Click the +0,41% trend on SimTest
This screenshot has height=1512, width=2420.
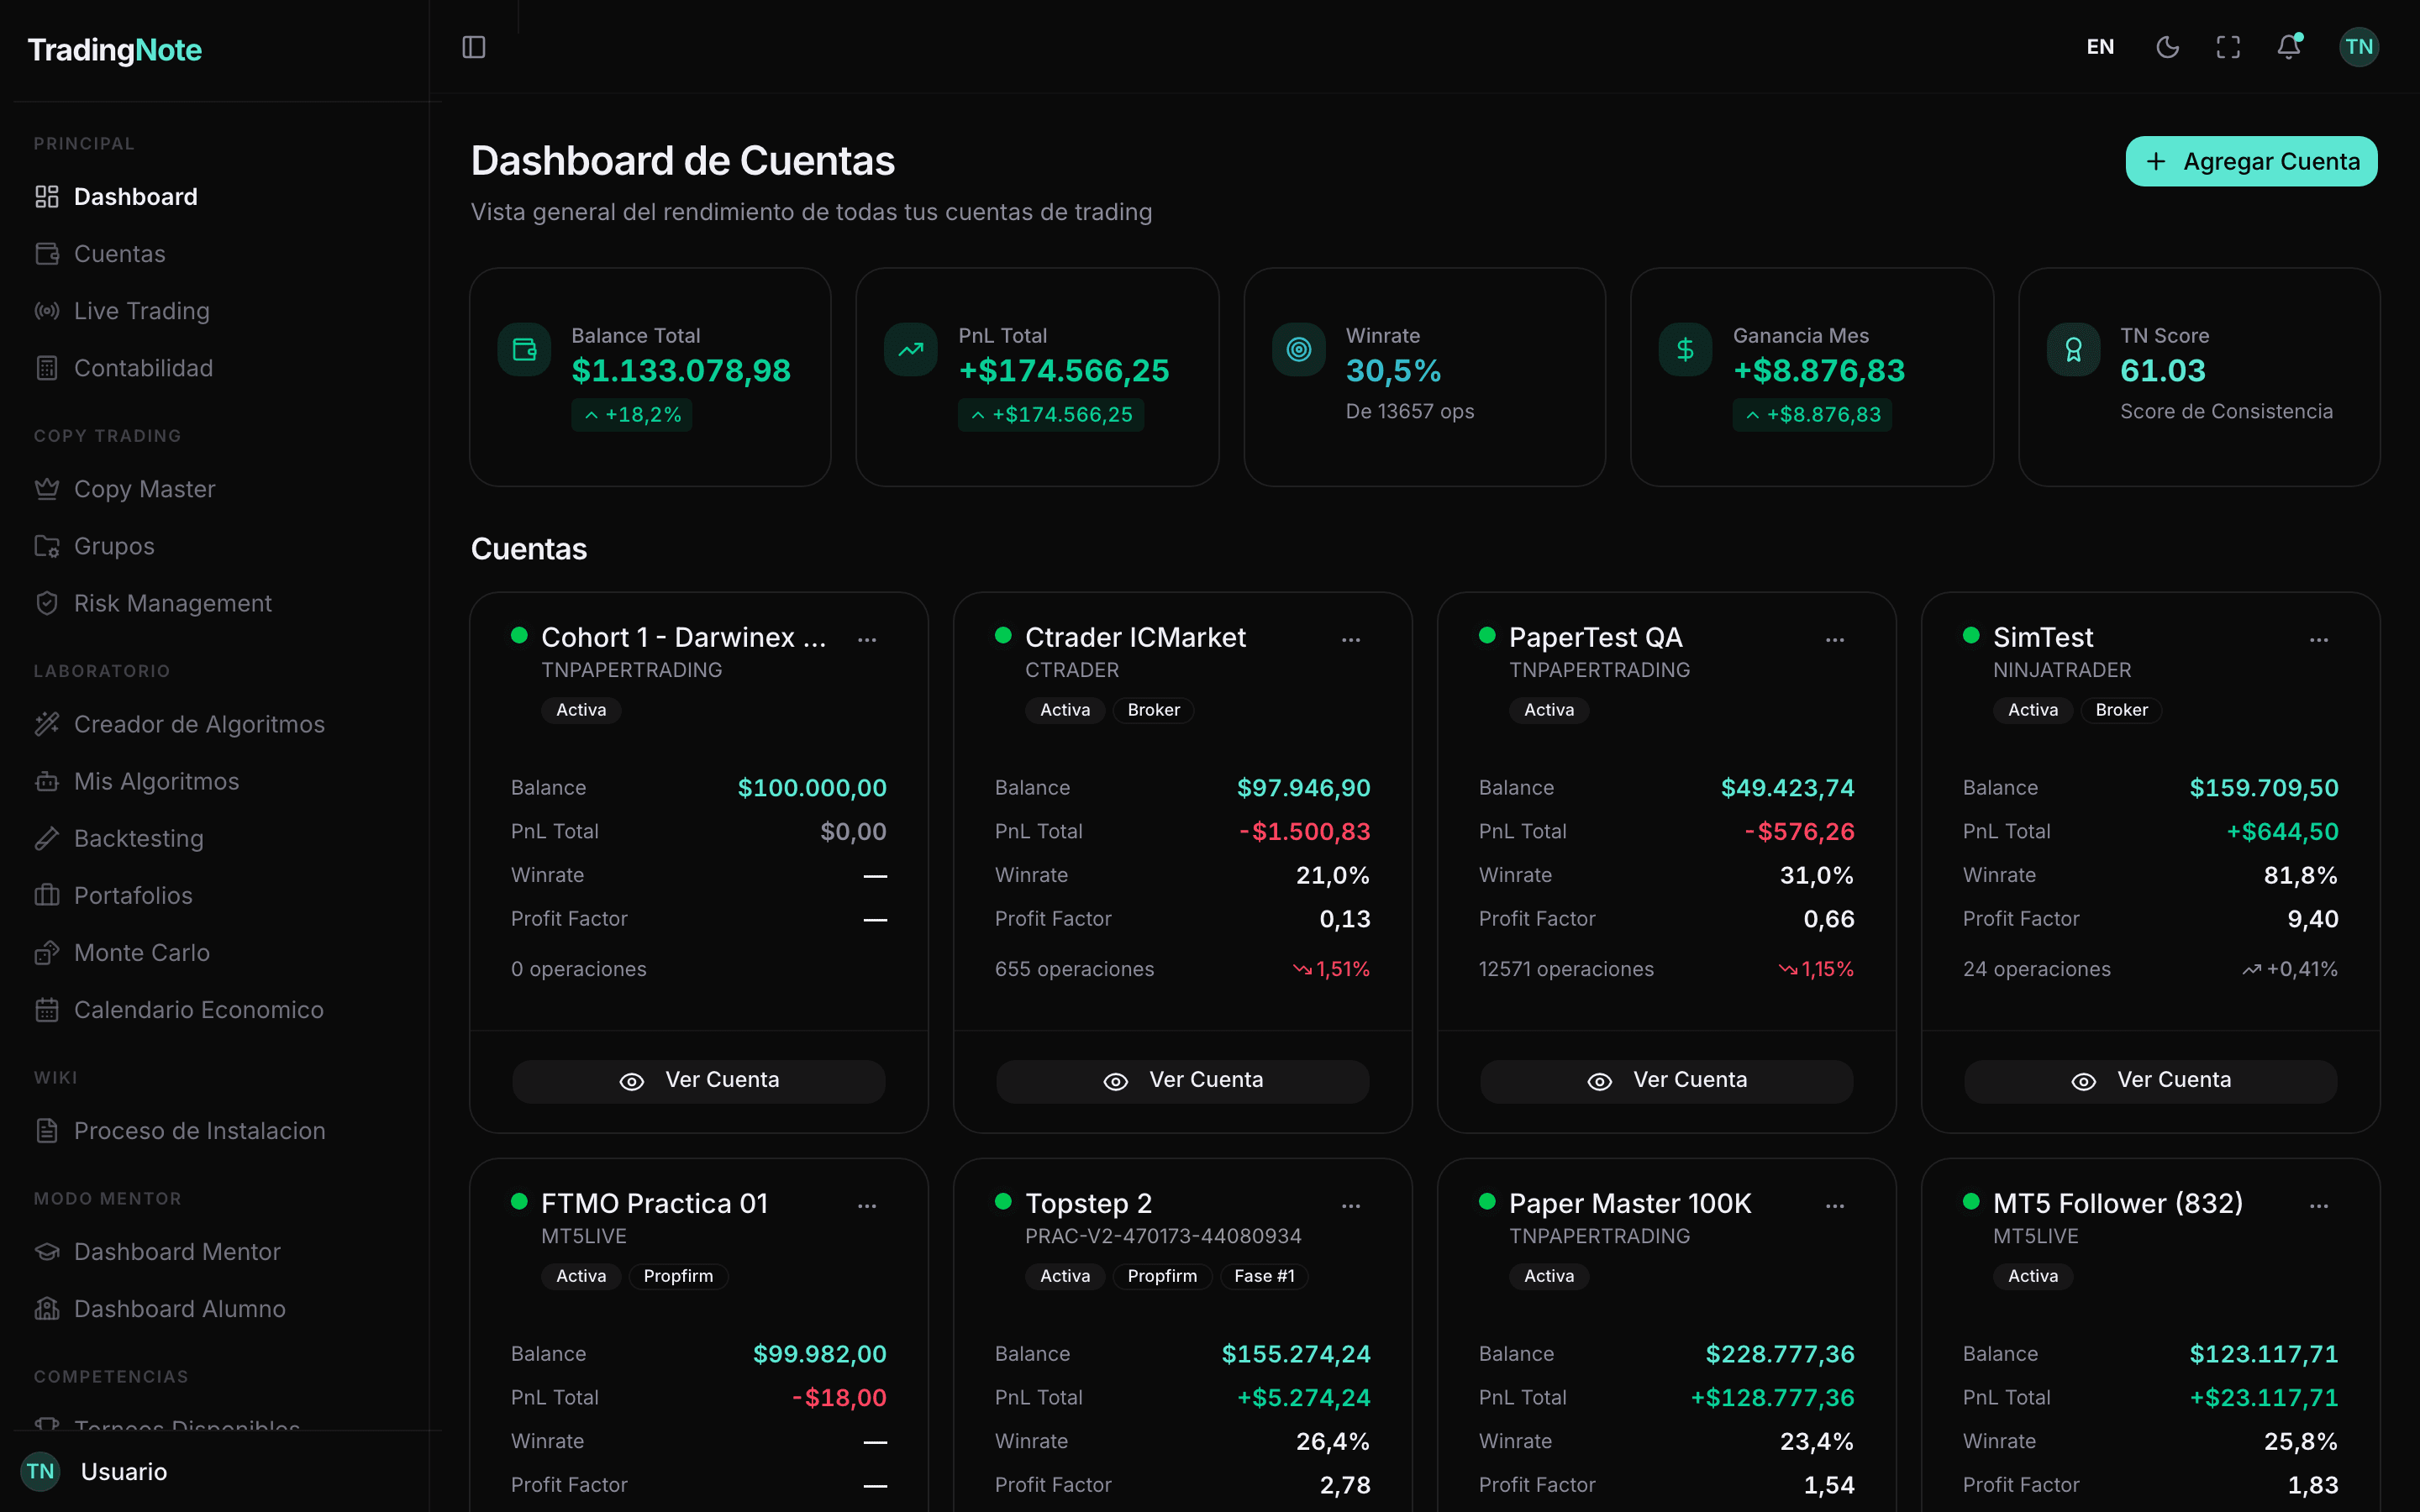click(x=2290, y=969)
